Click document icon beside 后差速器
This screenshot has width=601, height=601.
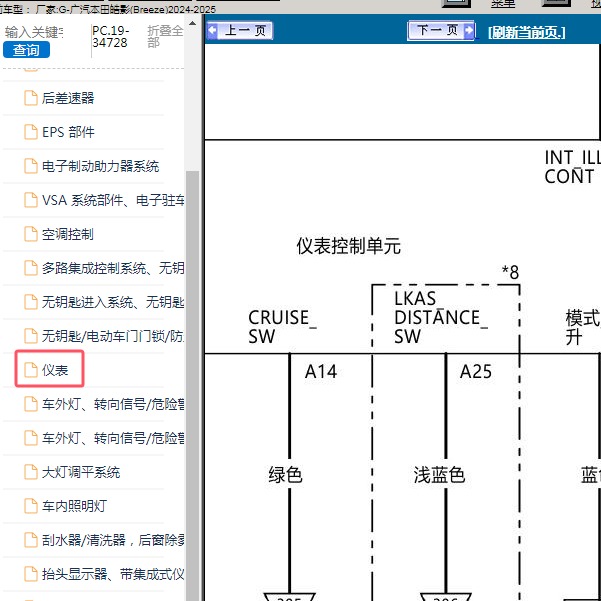pyautogui.click(x=31, y=98)
